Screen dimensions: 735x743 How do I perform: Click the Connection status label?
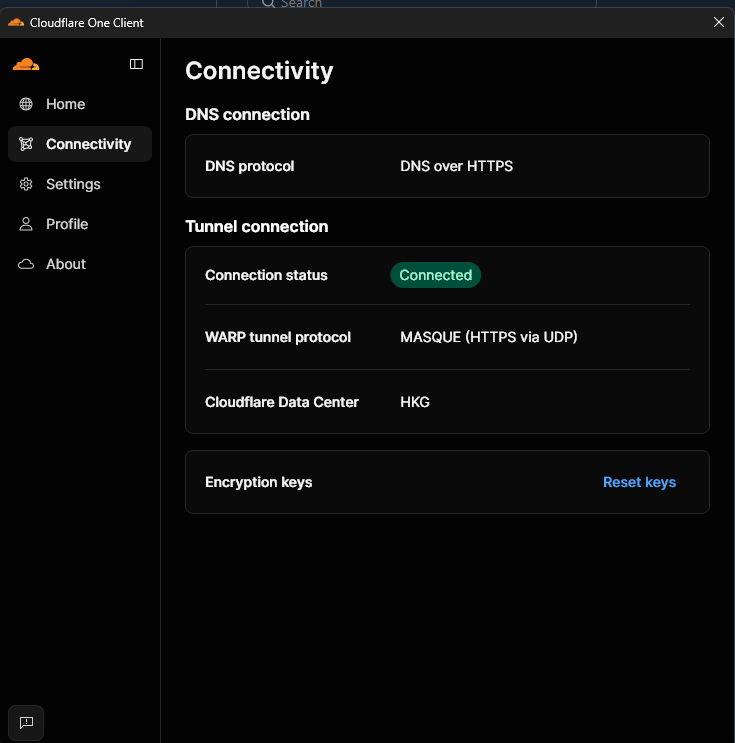(x=266, y=275)
